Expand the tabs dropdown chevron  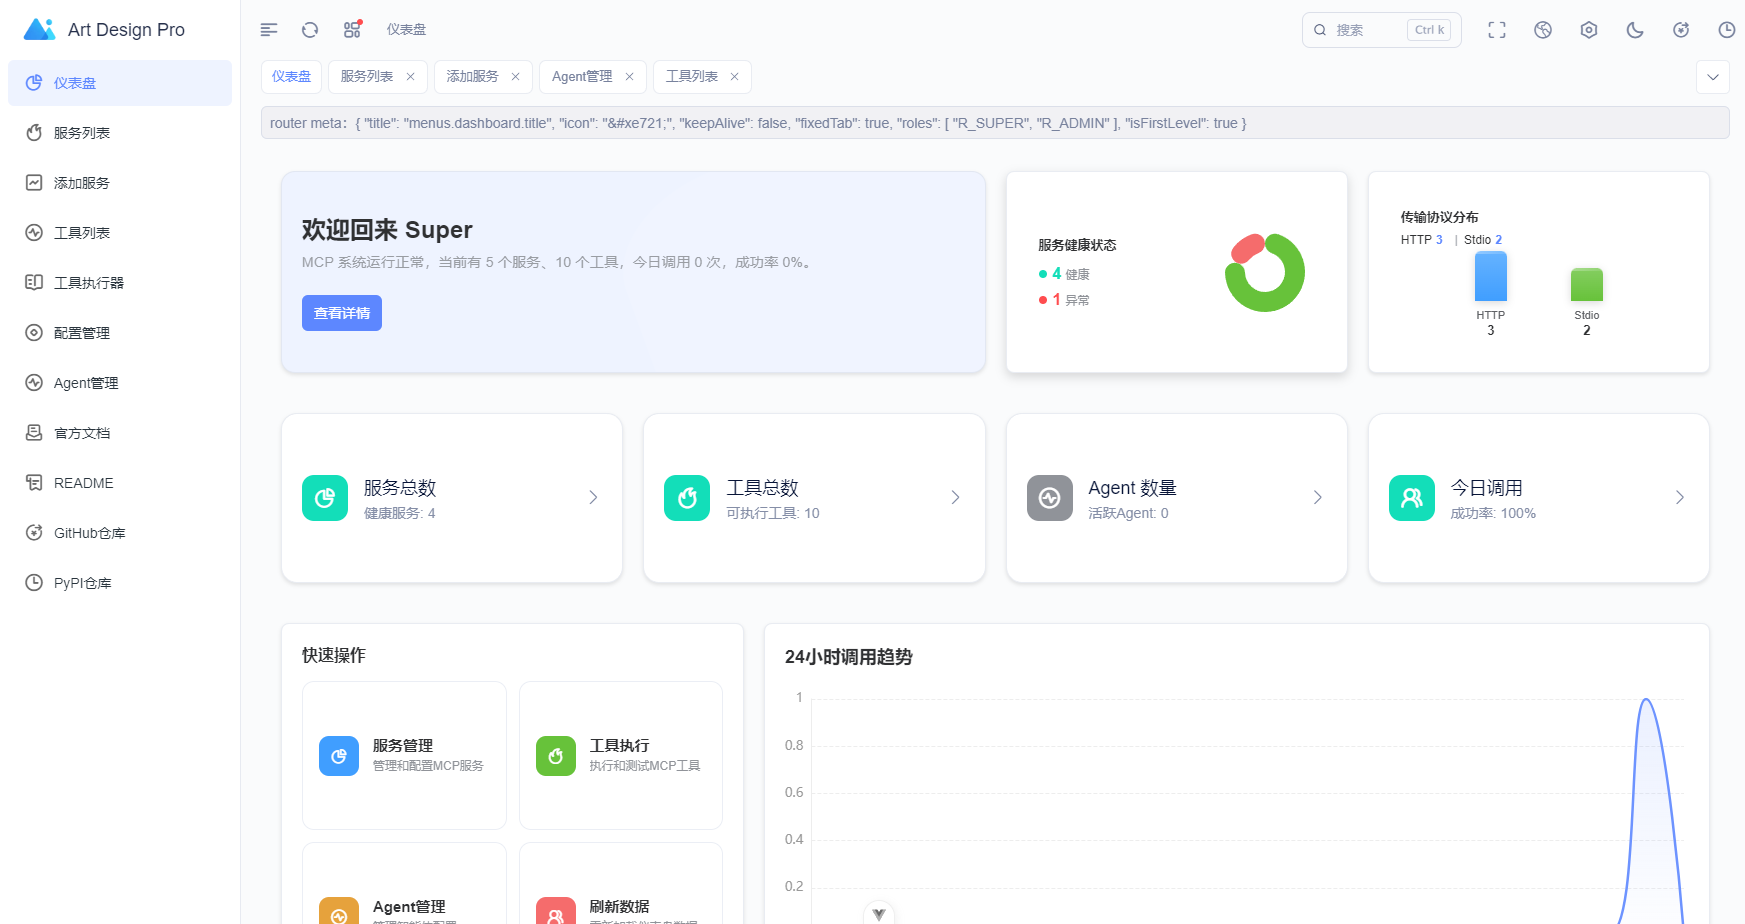pyautogui.click(x=1713, y=77)
